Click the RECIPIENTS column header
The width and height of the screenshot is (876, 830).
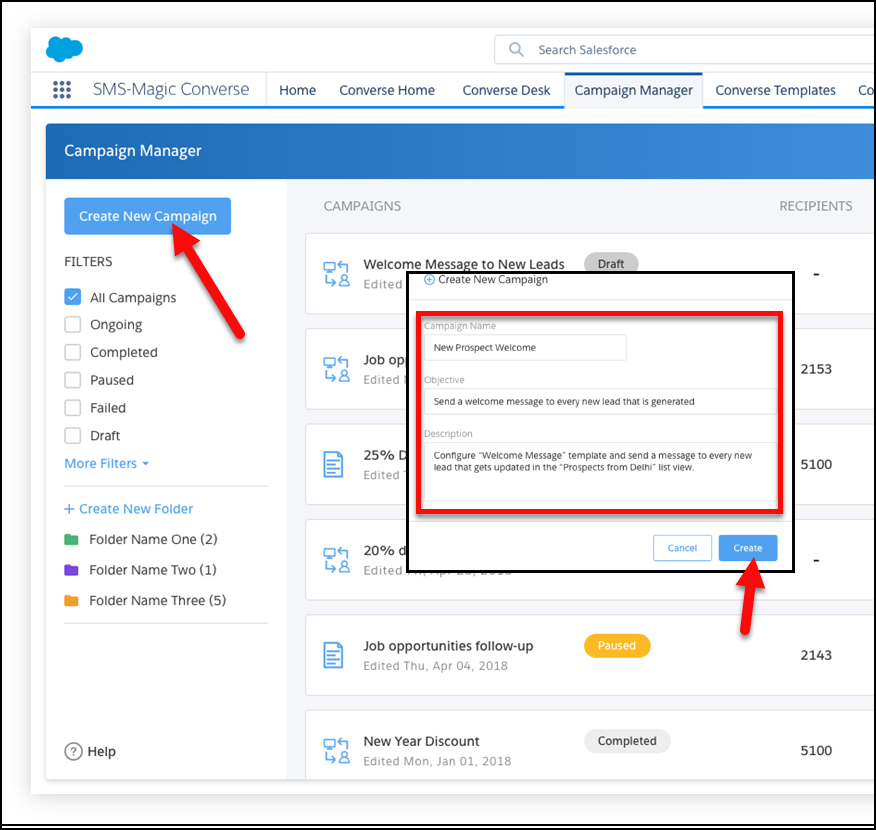tap(815, 206)
